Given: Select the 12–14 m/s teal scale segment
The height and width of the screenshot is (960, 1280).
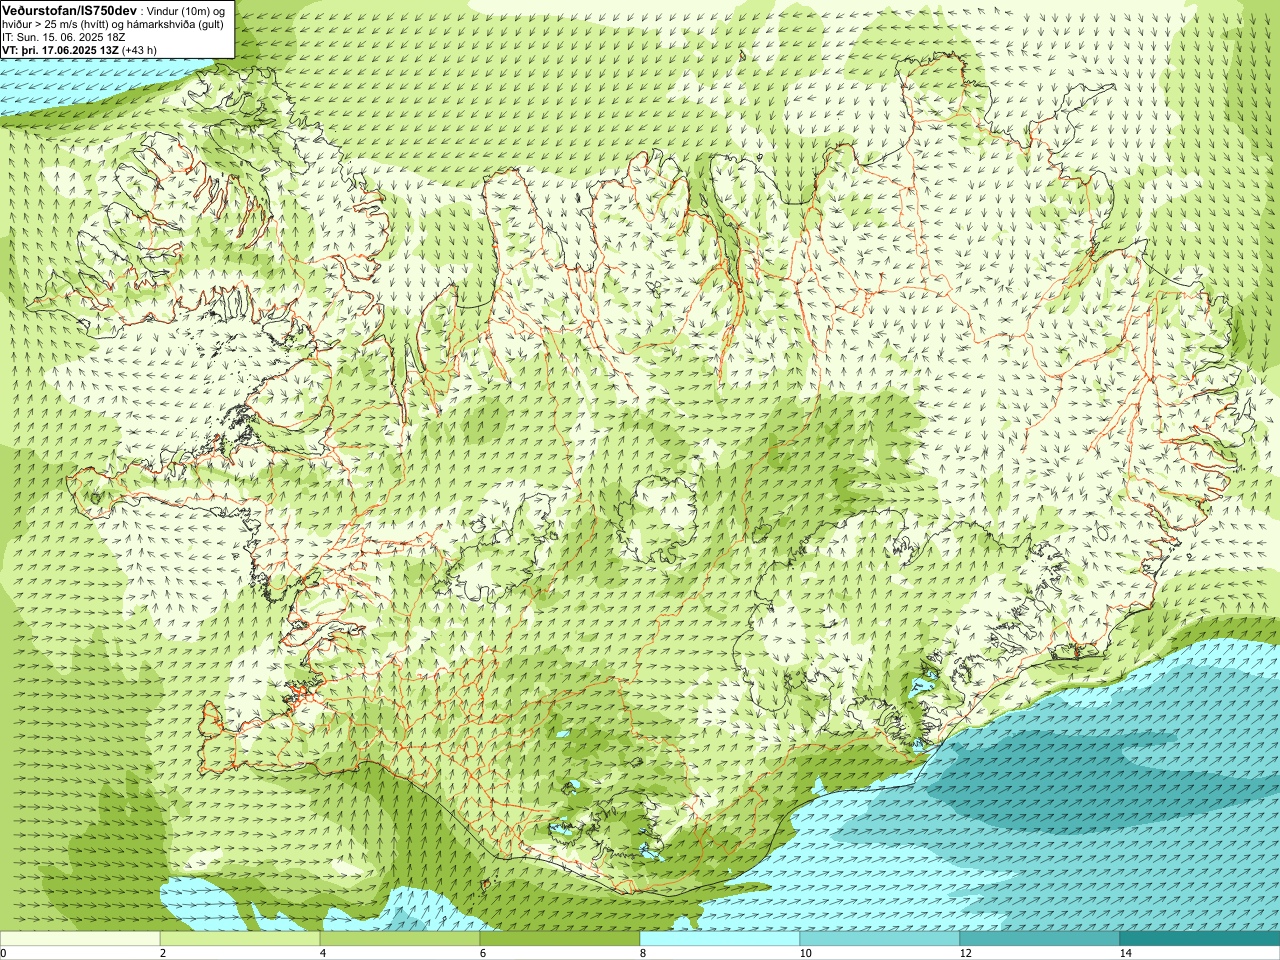Looking at the screenshot, I should click(1040, 939).
